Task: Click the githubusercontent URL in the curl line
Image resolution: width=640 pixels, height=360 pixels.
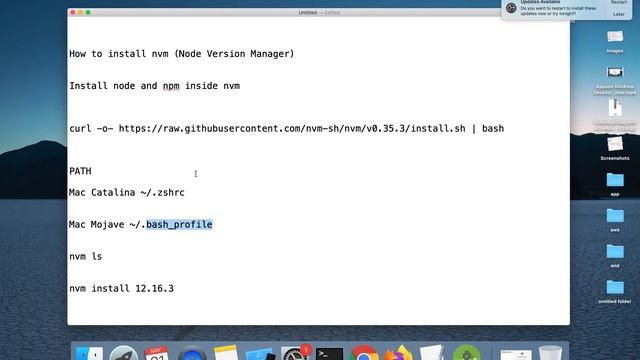Action: coord(292,129)
